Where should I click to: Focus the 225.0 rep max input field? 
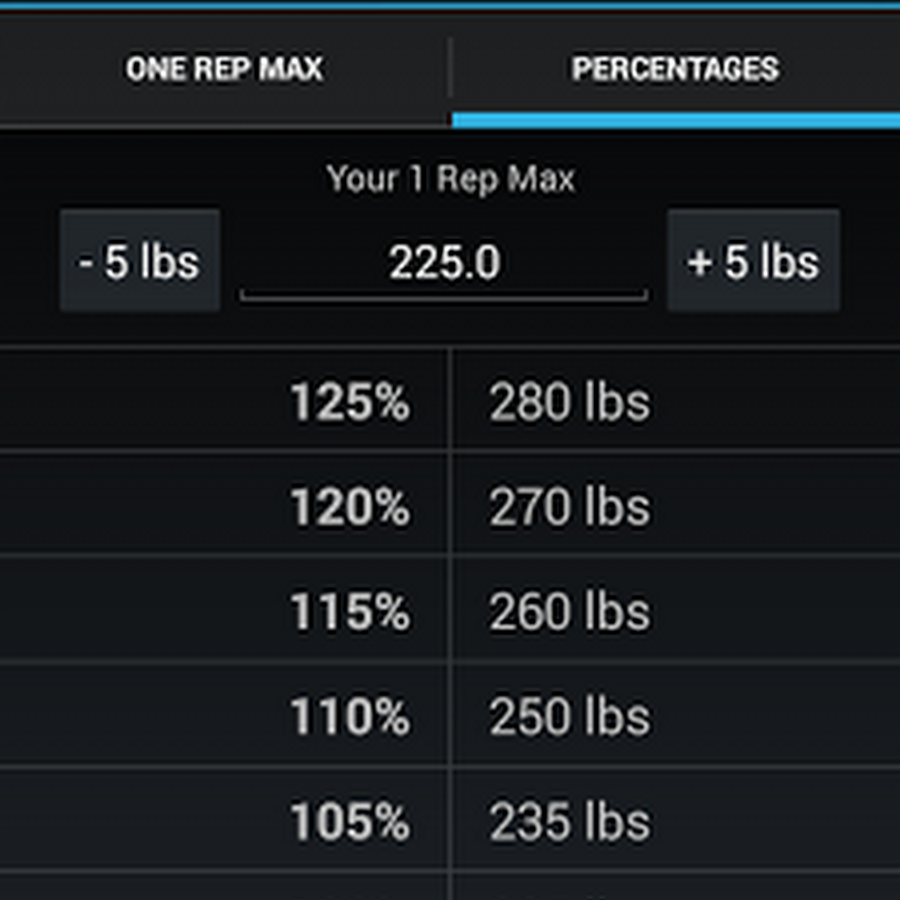pos(444,264)
